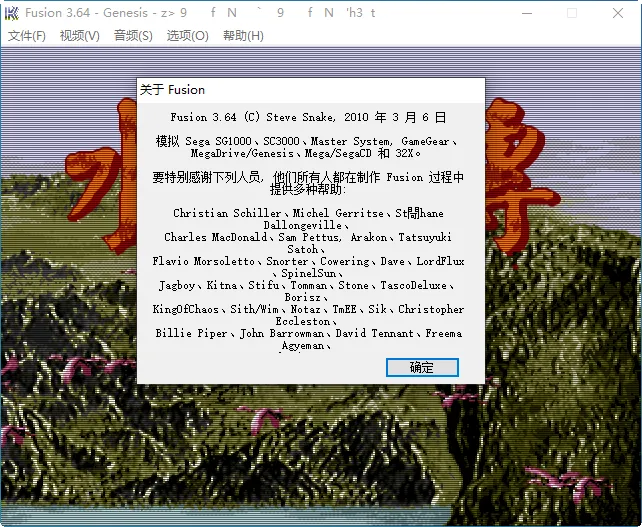Open the 选项(O) menu
Viewport: 642px width, 527px height.
tap(187, 36)
